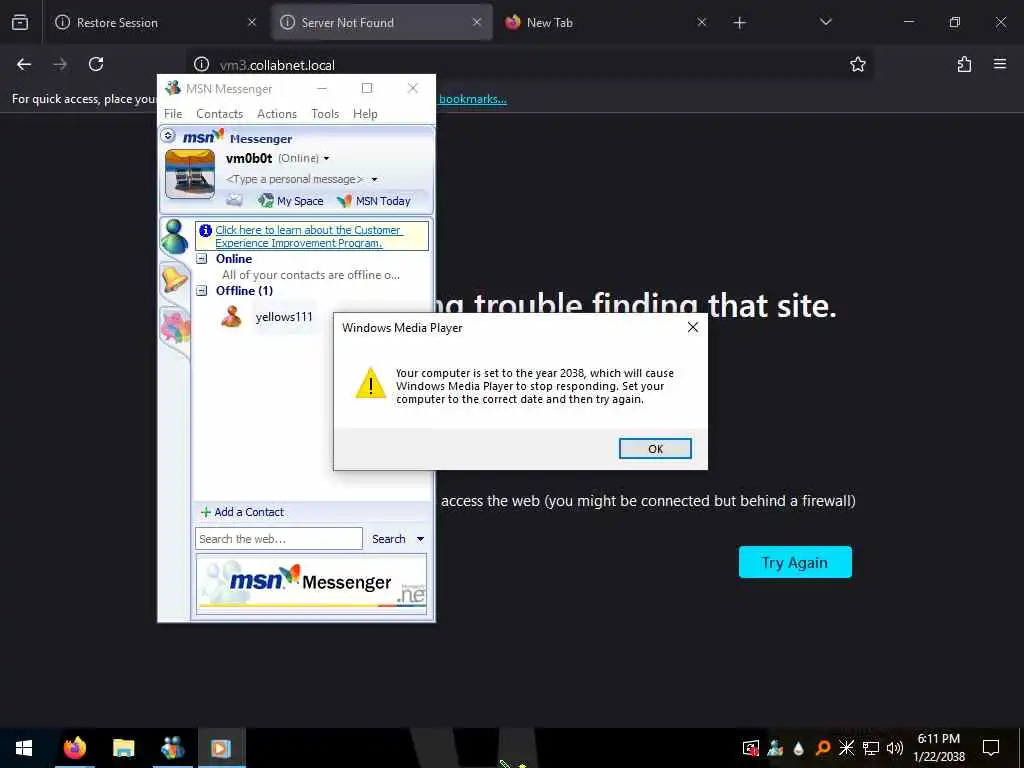Select the alerts bell tab in Messenger
Viewport: 1024px width, 768px height.
174,280
